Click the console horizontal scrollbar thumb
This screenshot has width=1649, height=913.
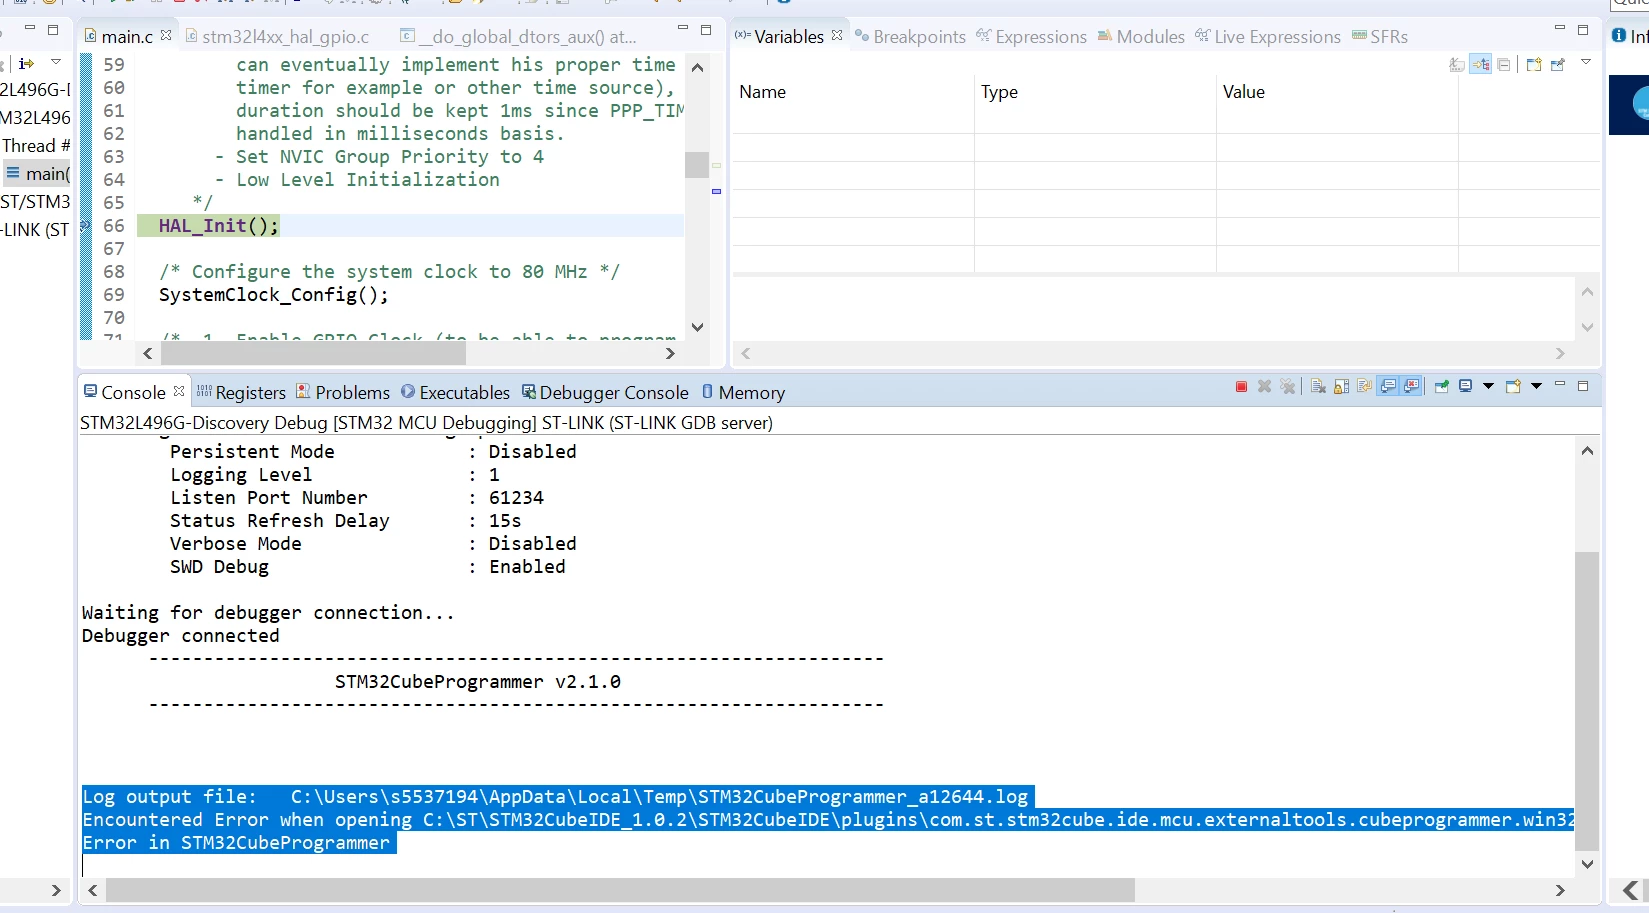click(620, 890)
